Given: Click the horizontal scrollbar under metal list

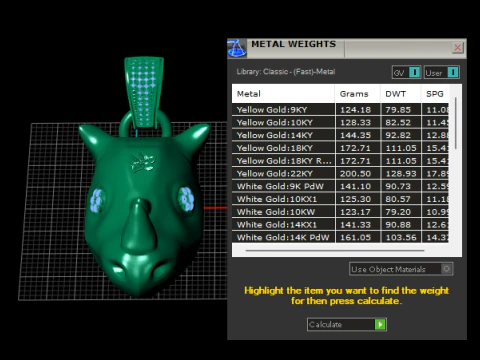Looking at the screenshot, I should click(335, 250).
